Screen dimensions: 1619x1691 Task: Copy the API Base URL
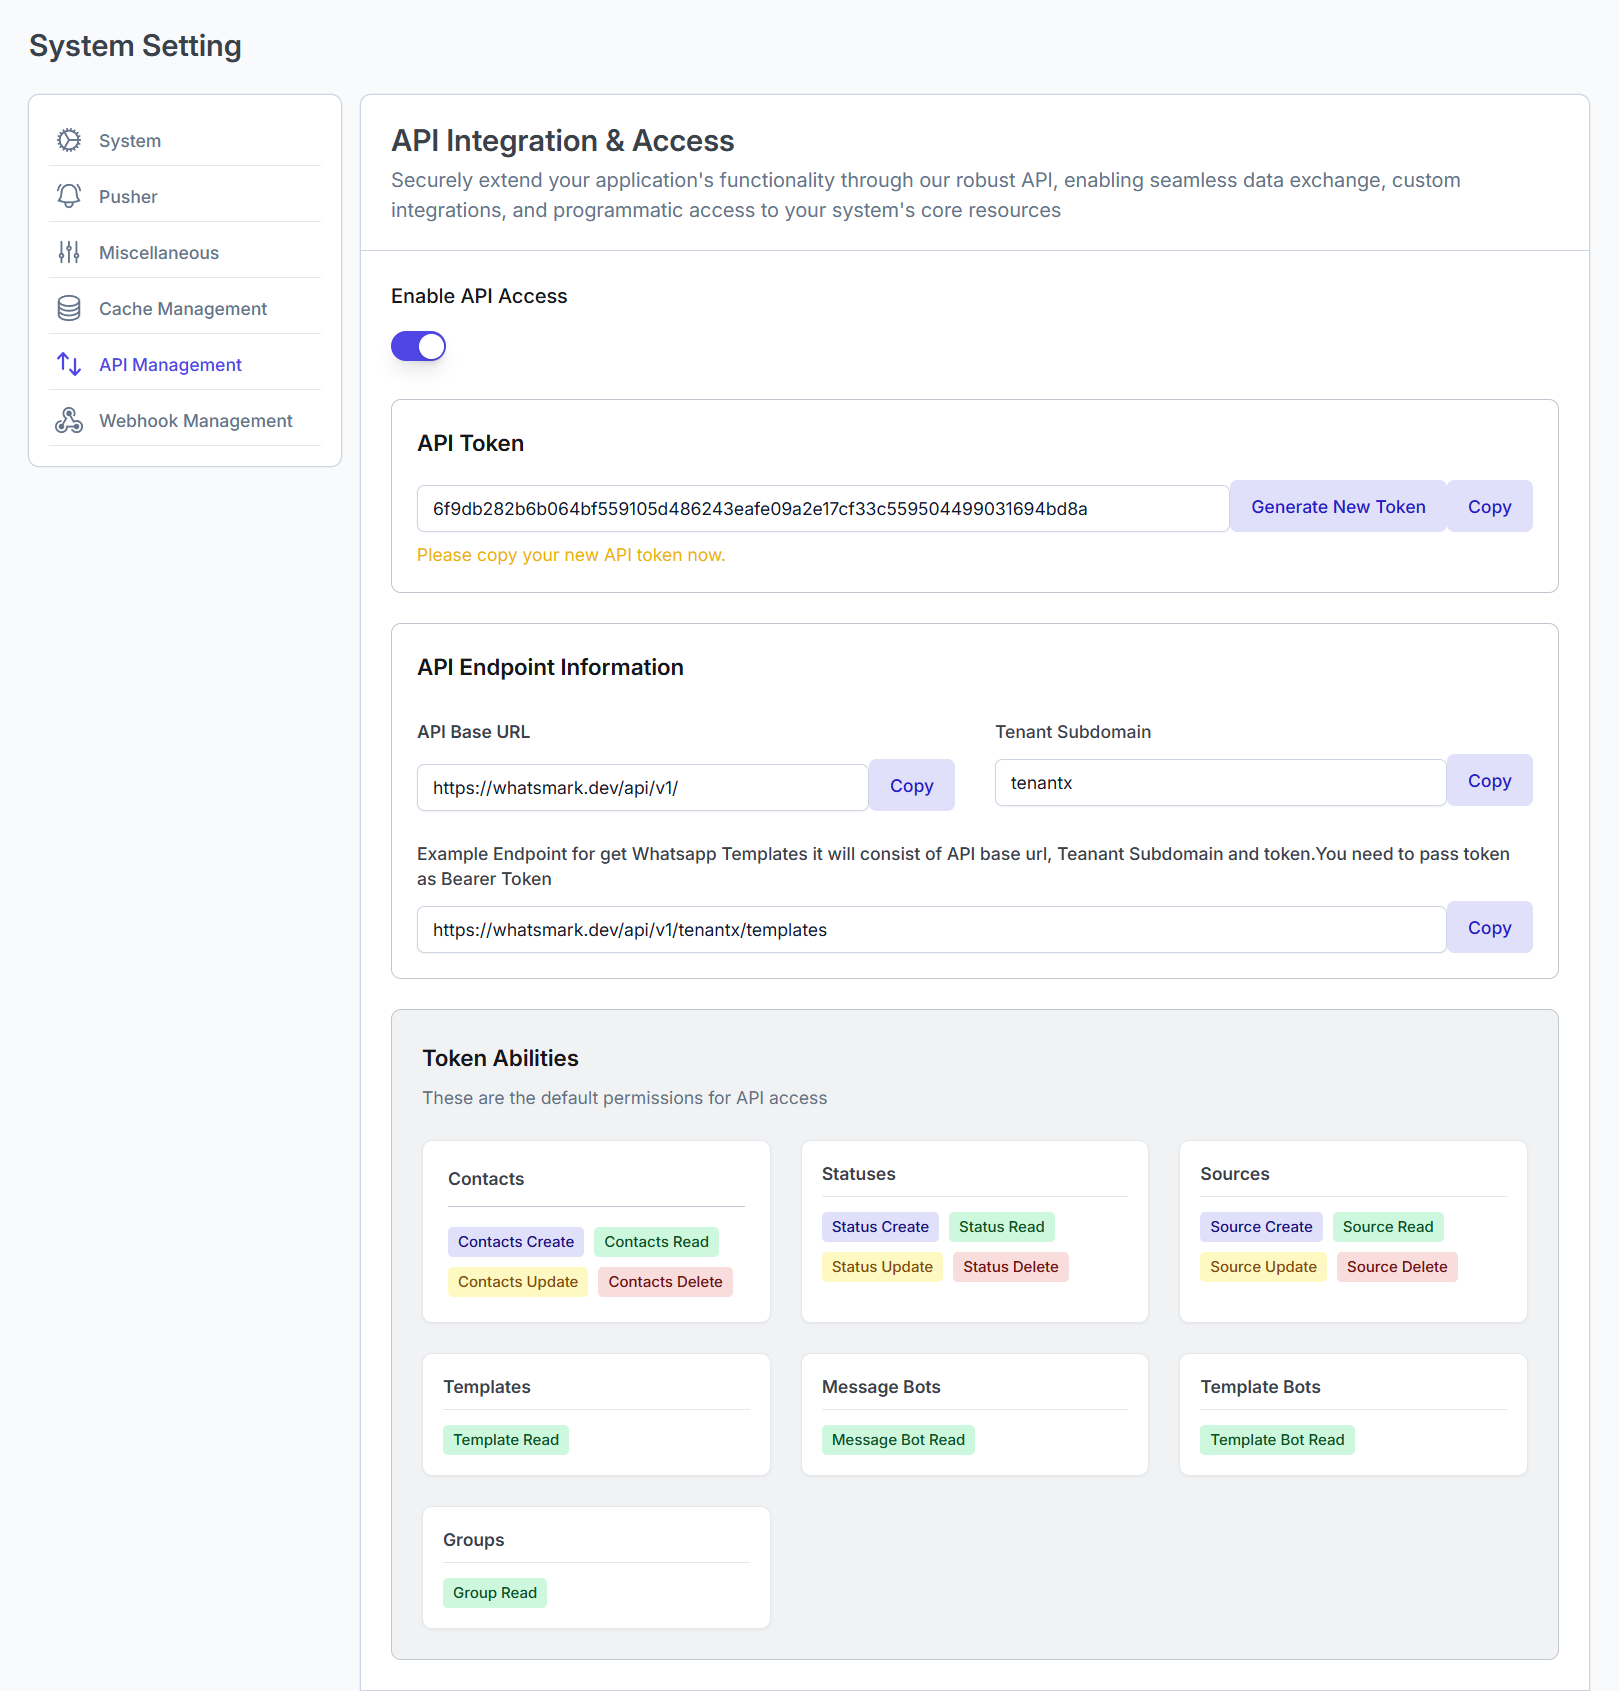coord(911,785)
